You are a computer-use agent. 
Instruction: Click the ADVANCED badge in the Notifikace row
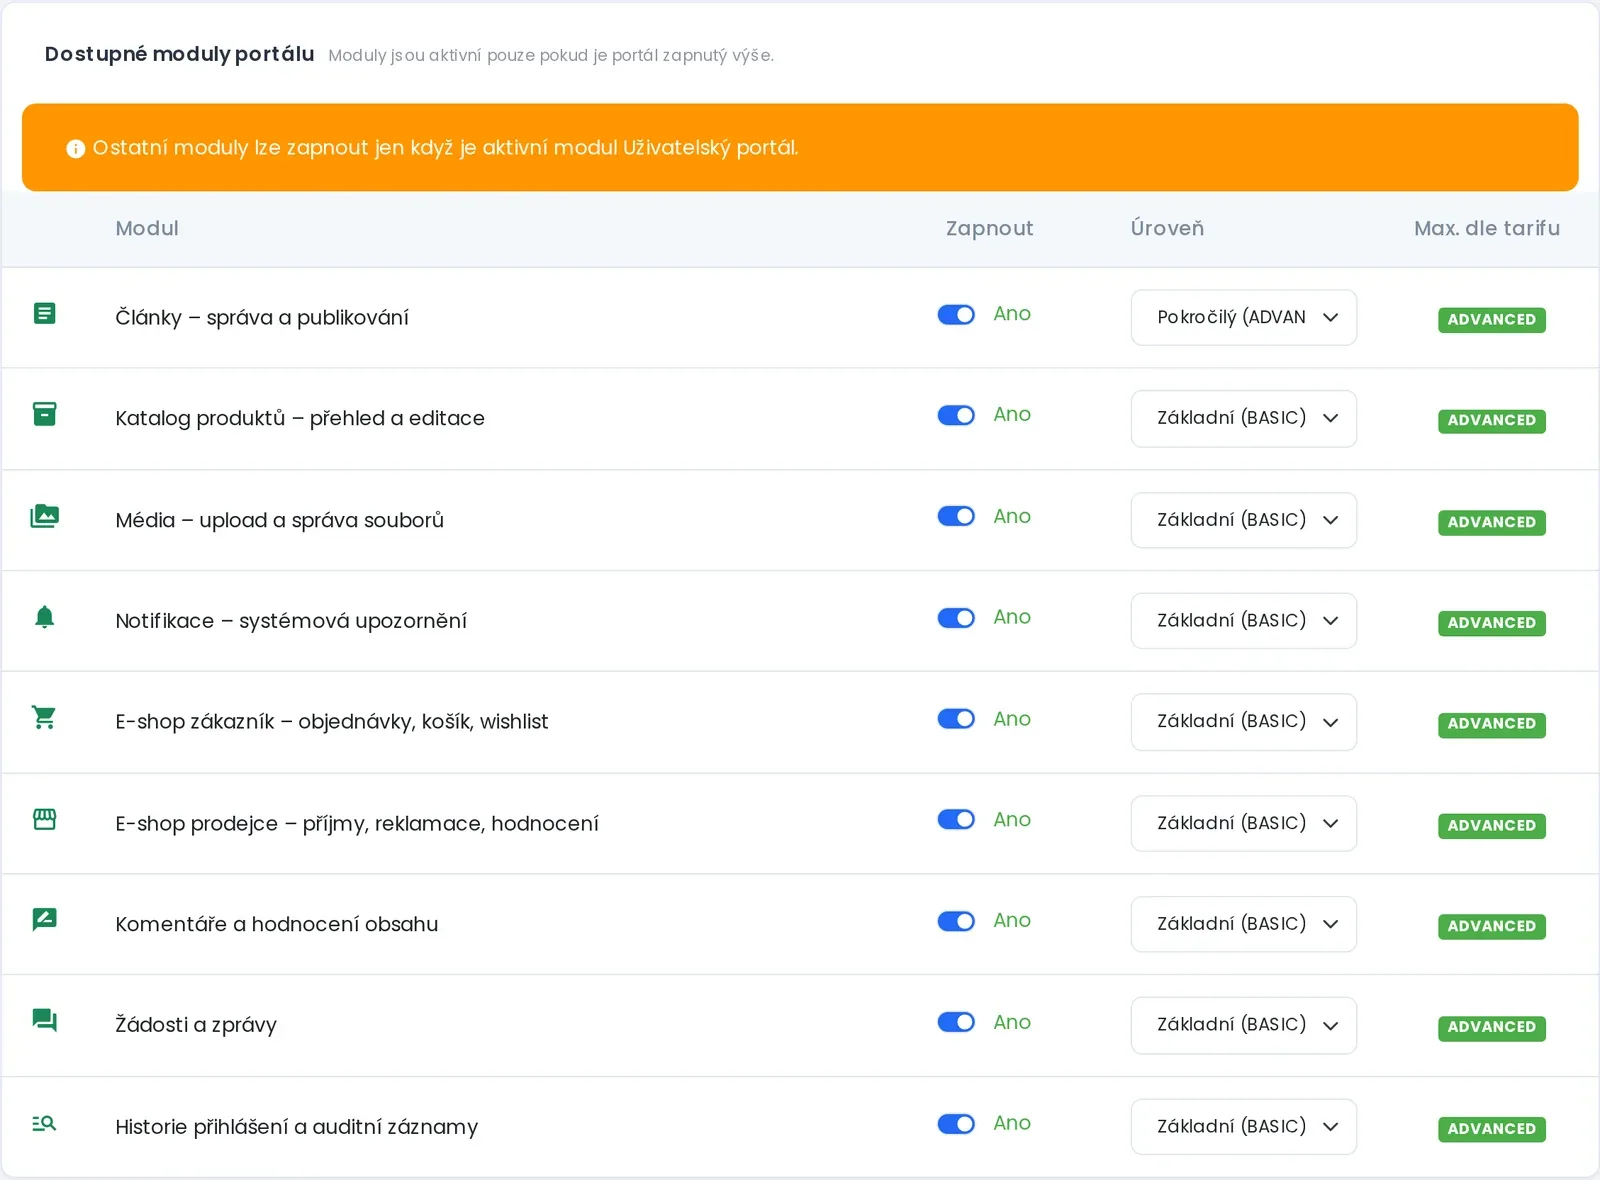tap(1491, 623)
